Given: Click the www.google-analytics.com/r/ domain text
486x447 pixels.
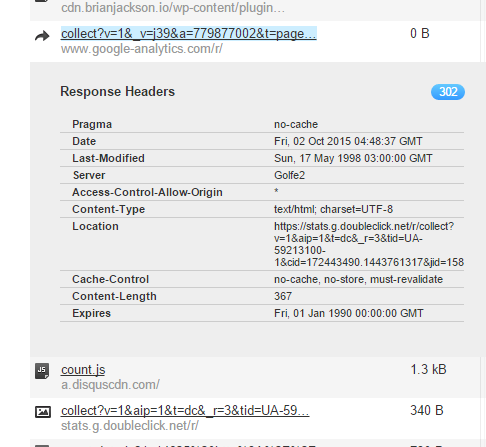Looking at the screenshot, I should [x=142, y=49].
